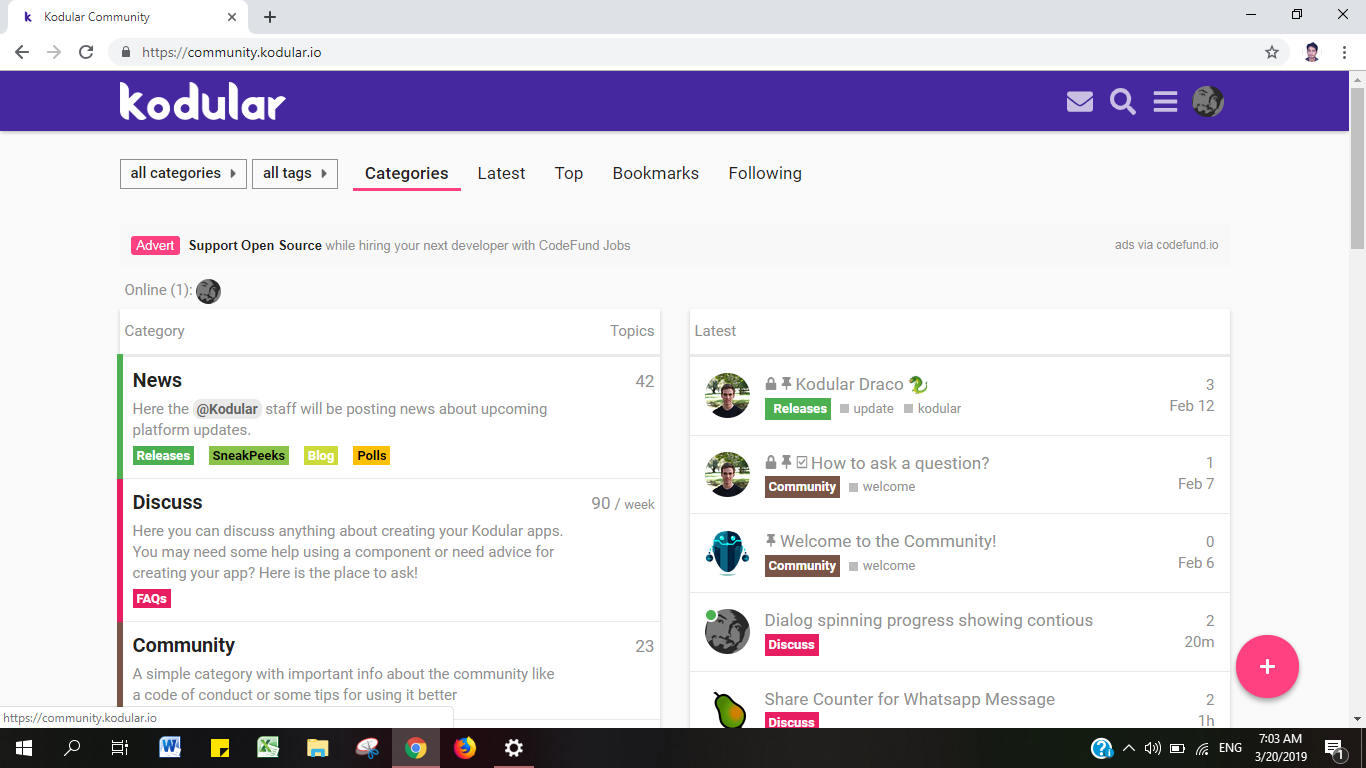Open the search magnifier in header
Viewport: 1366px width, 768px height.
click(1123, 102)
